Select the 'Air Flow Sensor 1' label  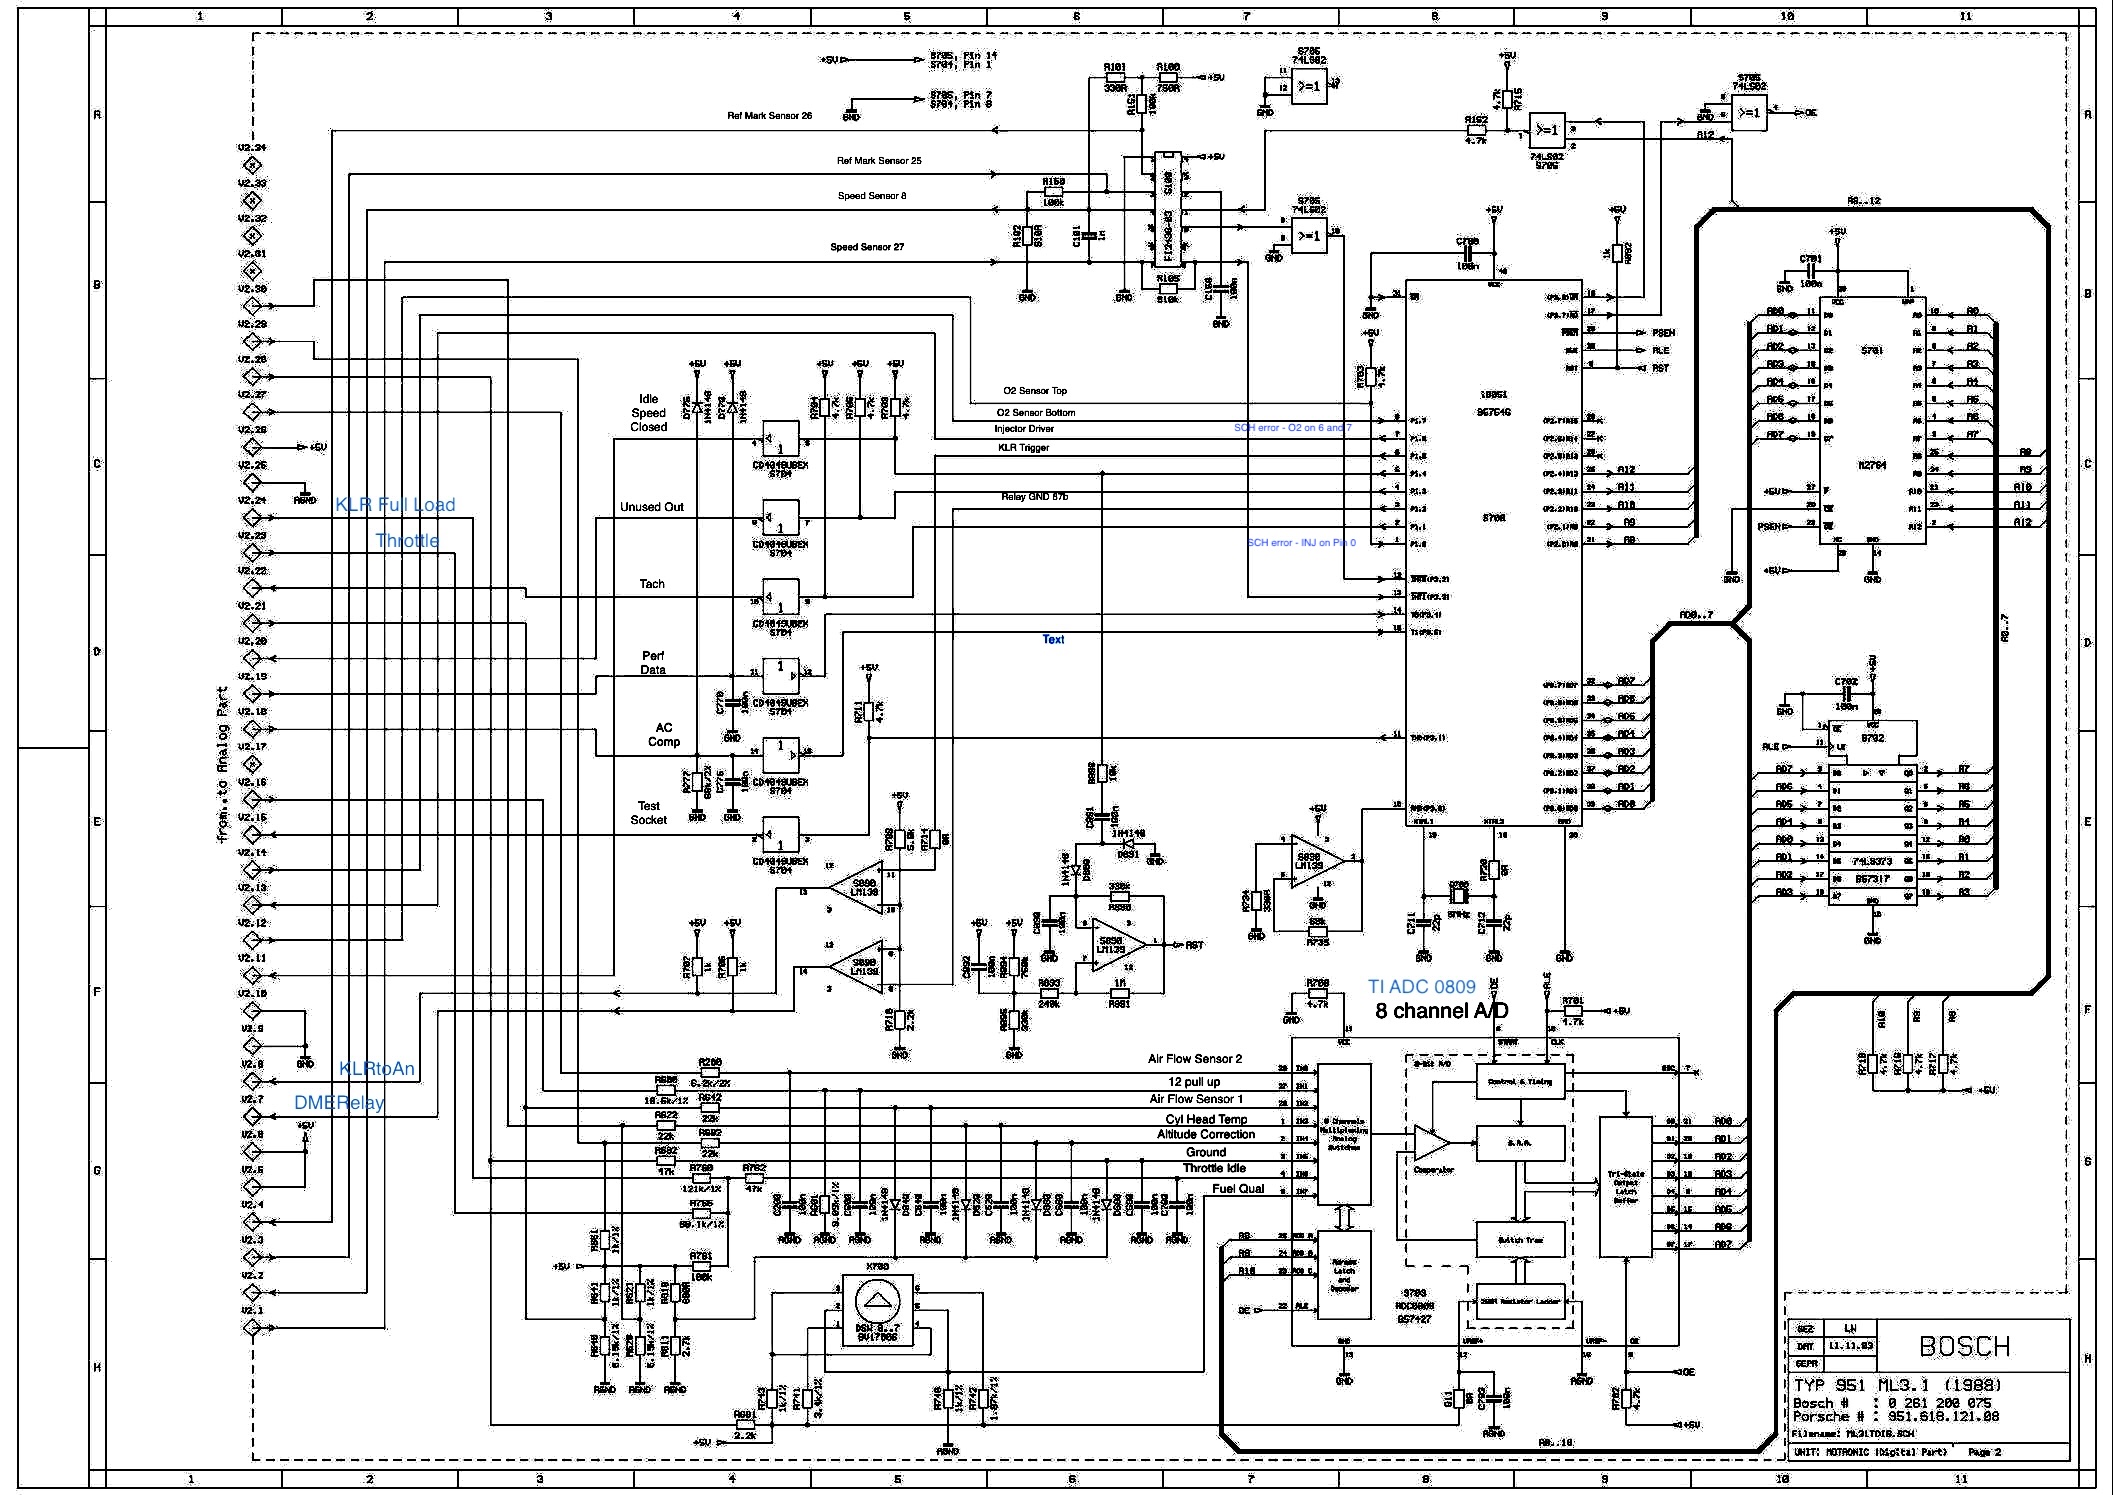[x=1196, y=1099]
